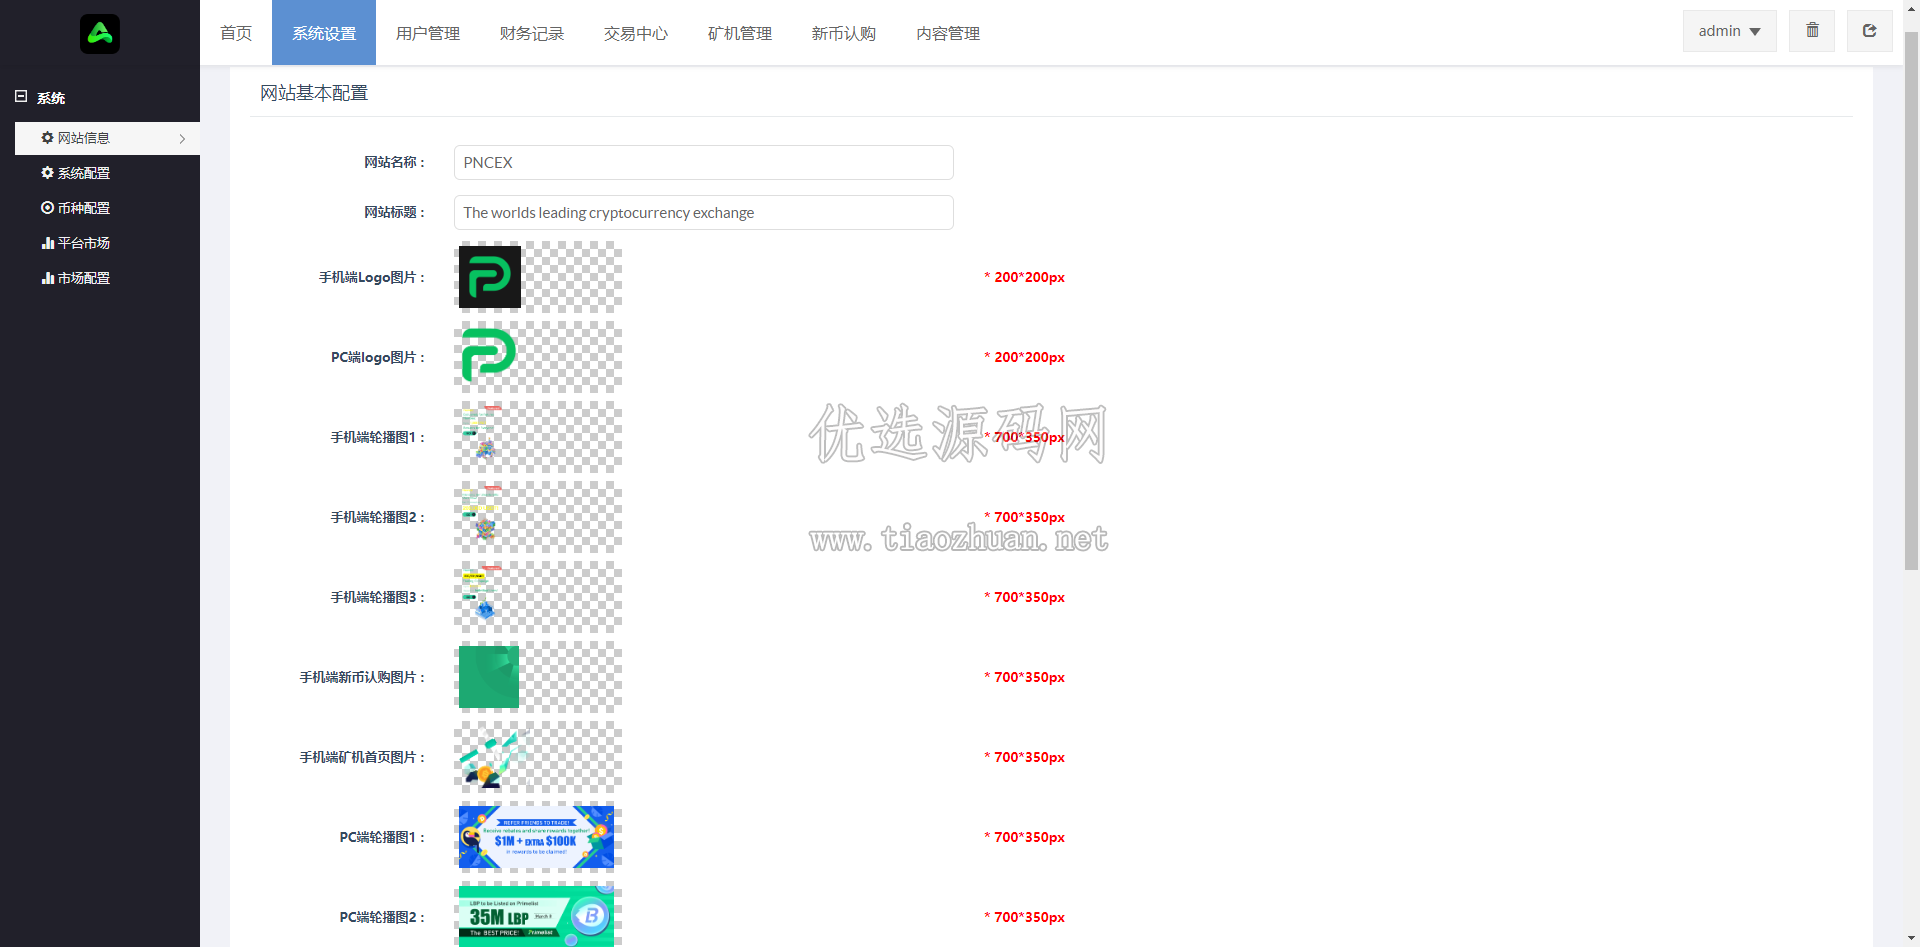The image size is (1920, 947).
Task: Click the 网站名称 input containing PNCEX
Action: (x=703, y=162)
